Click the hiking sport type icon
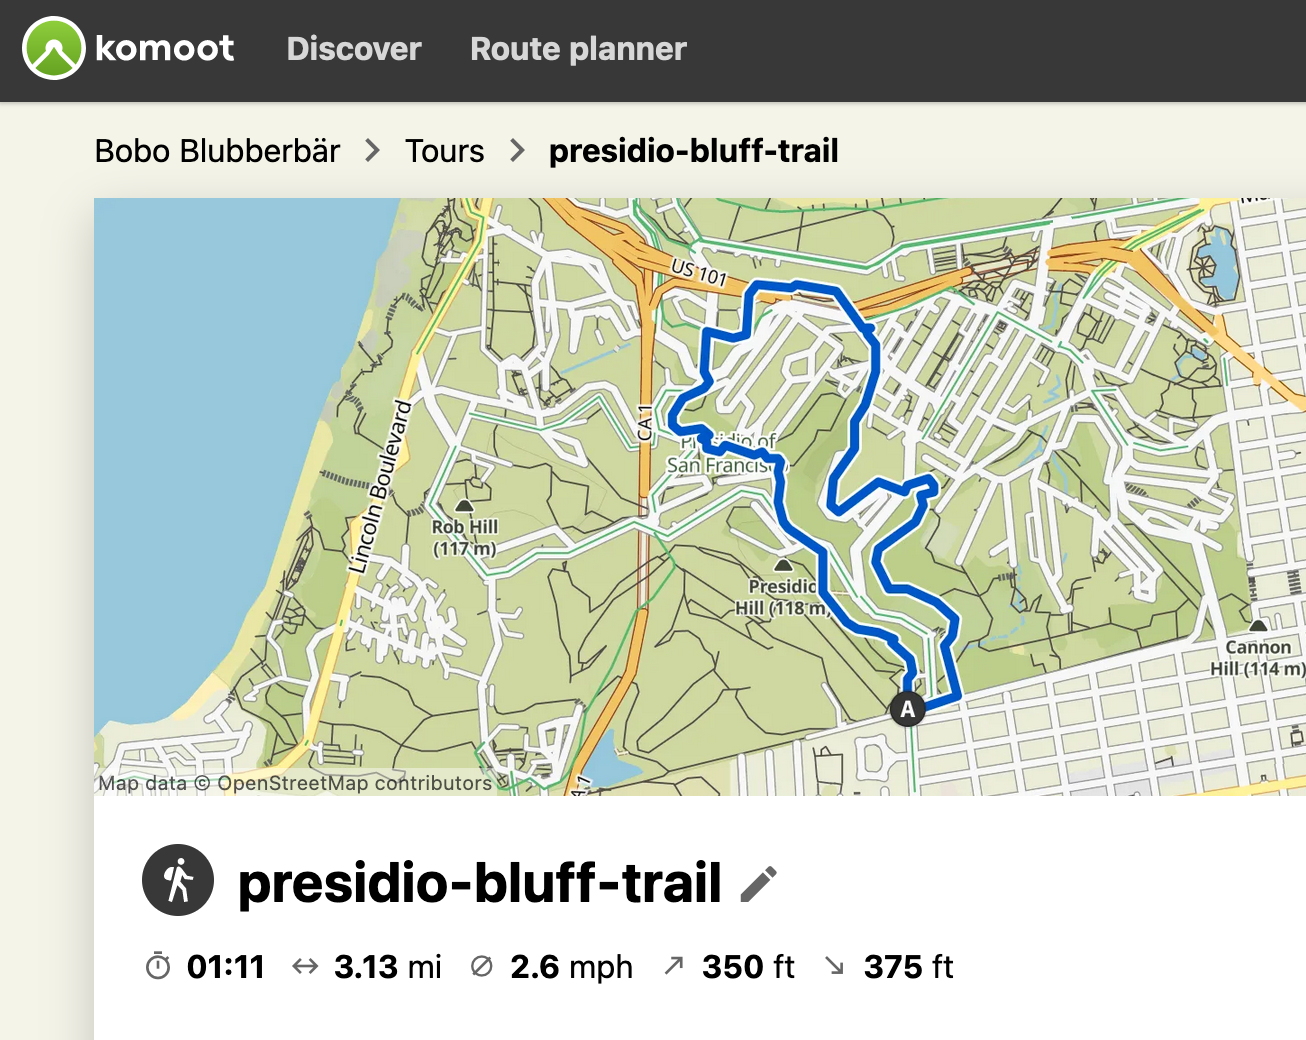The image size is (1306, 1040). coord(178,881)
